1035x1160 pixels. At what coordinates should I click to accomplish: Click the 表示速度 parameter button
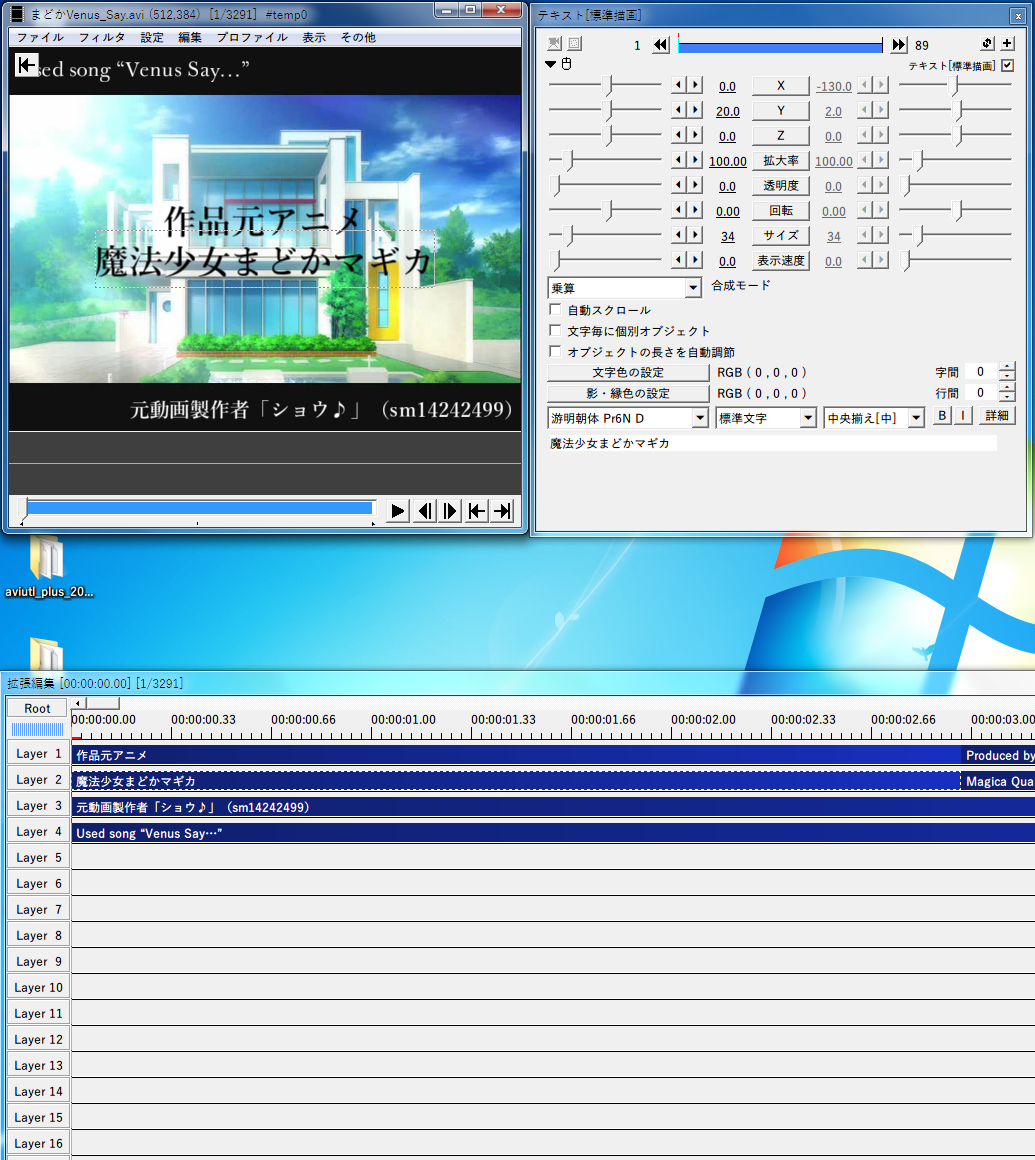point(781,260)
